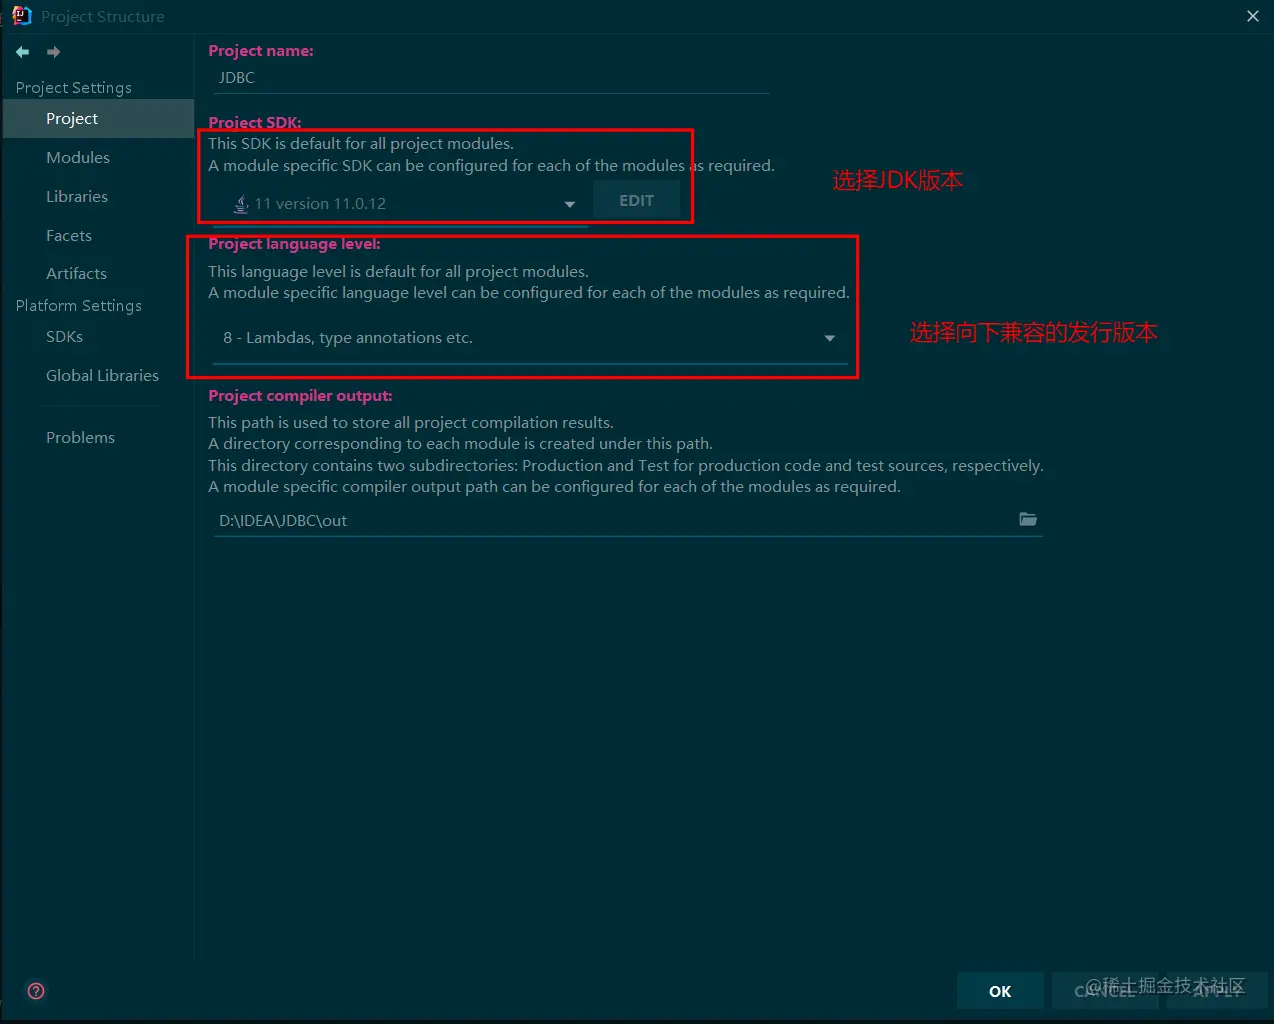
Task: Click '8 - Lambdas, type annotations etc.' value
Action: (x=348, y=338)
